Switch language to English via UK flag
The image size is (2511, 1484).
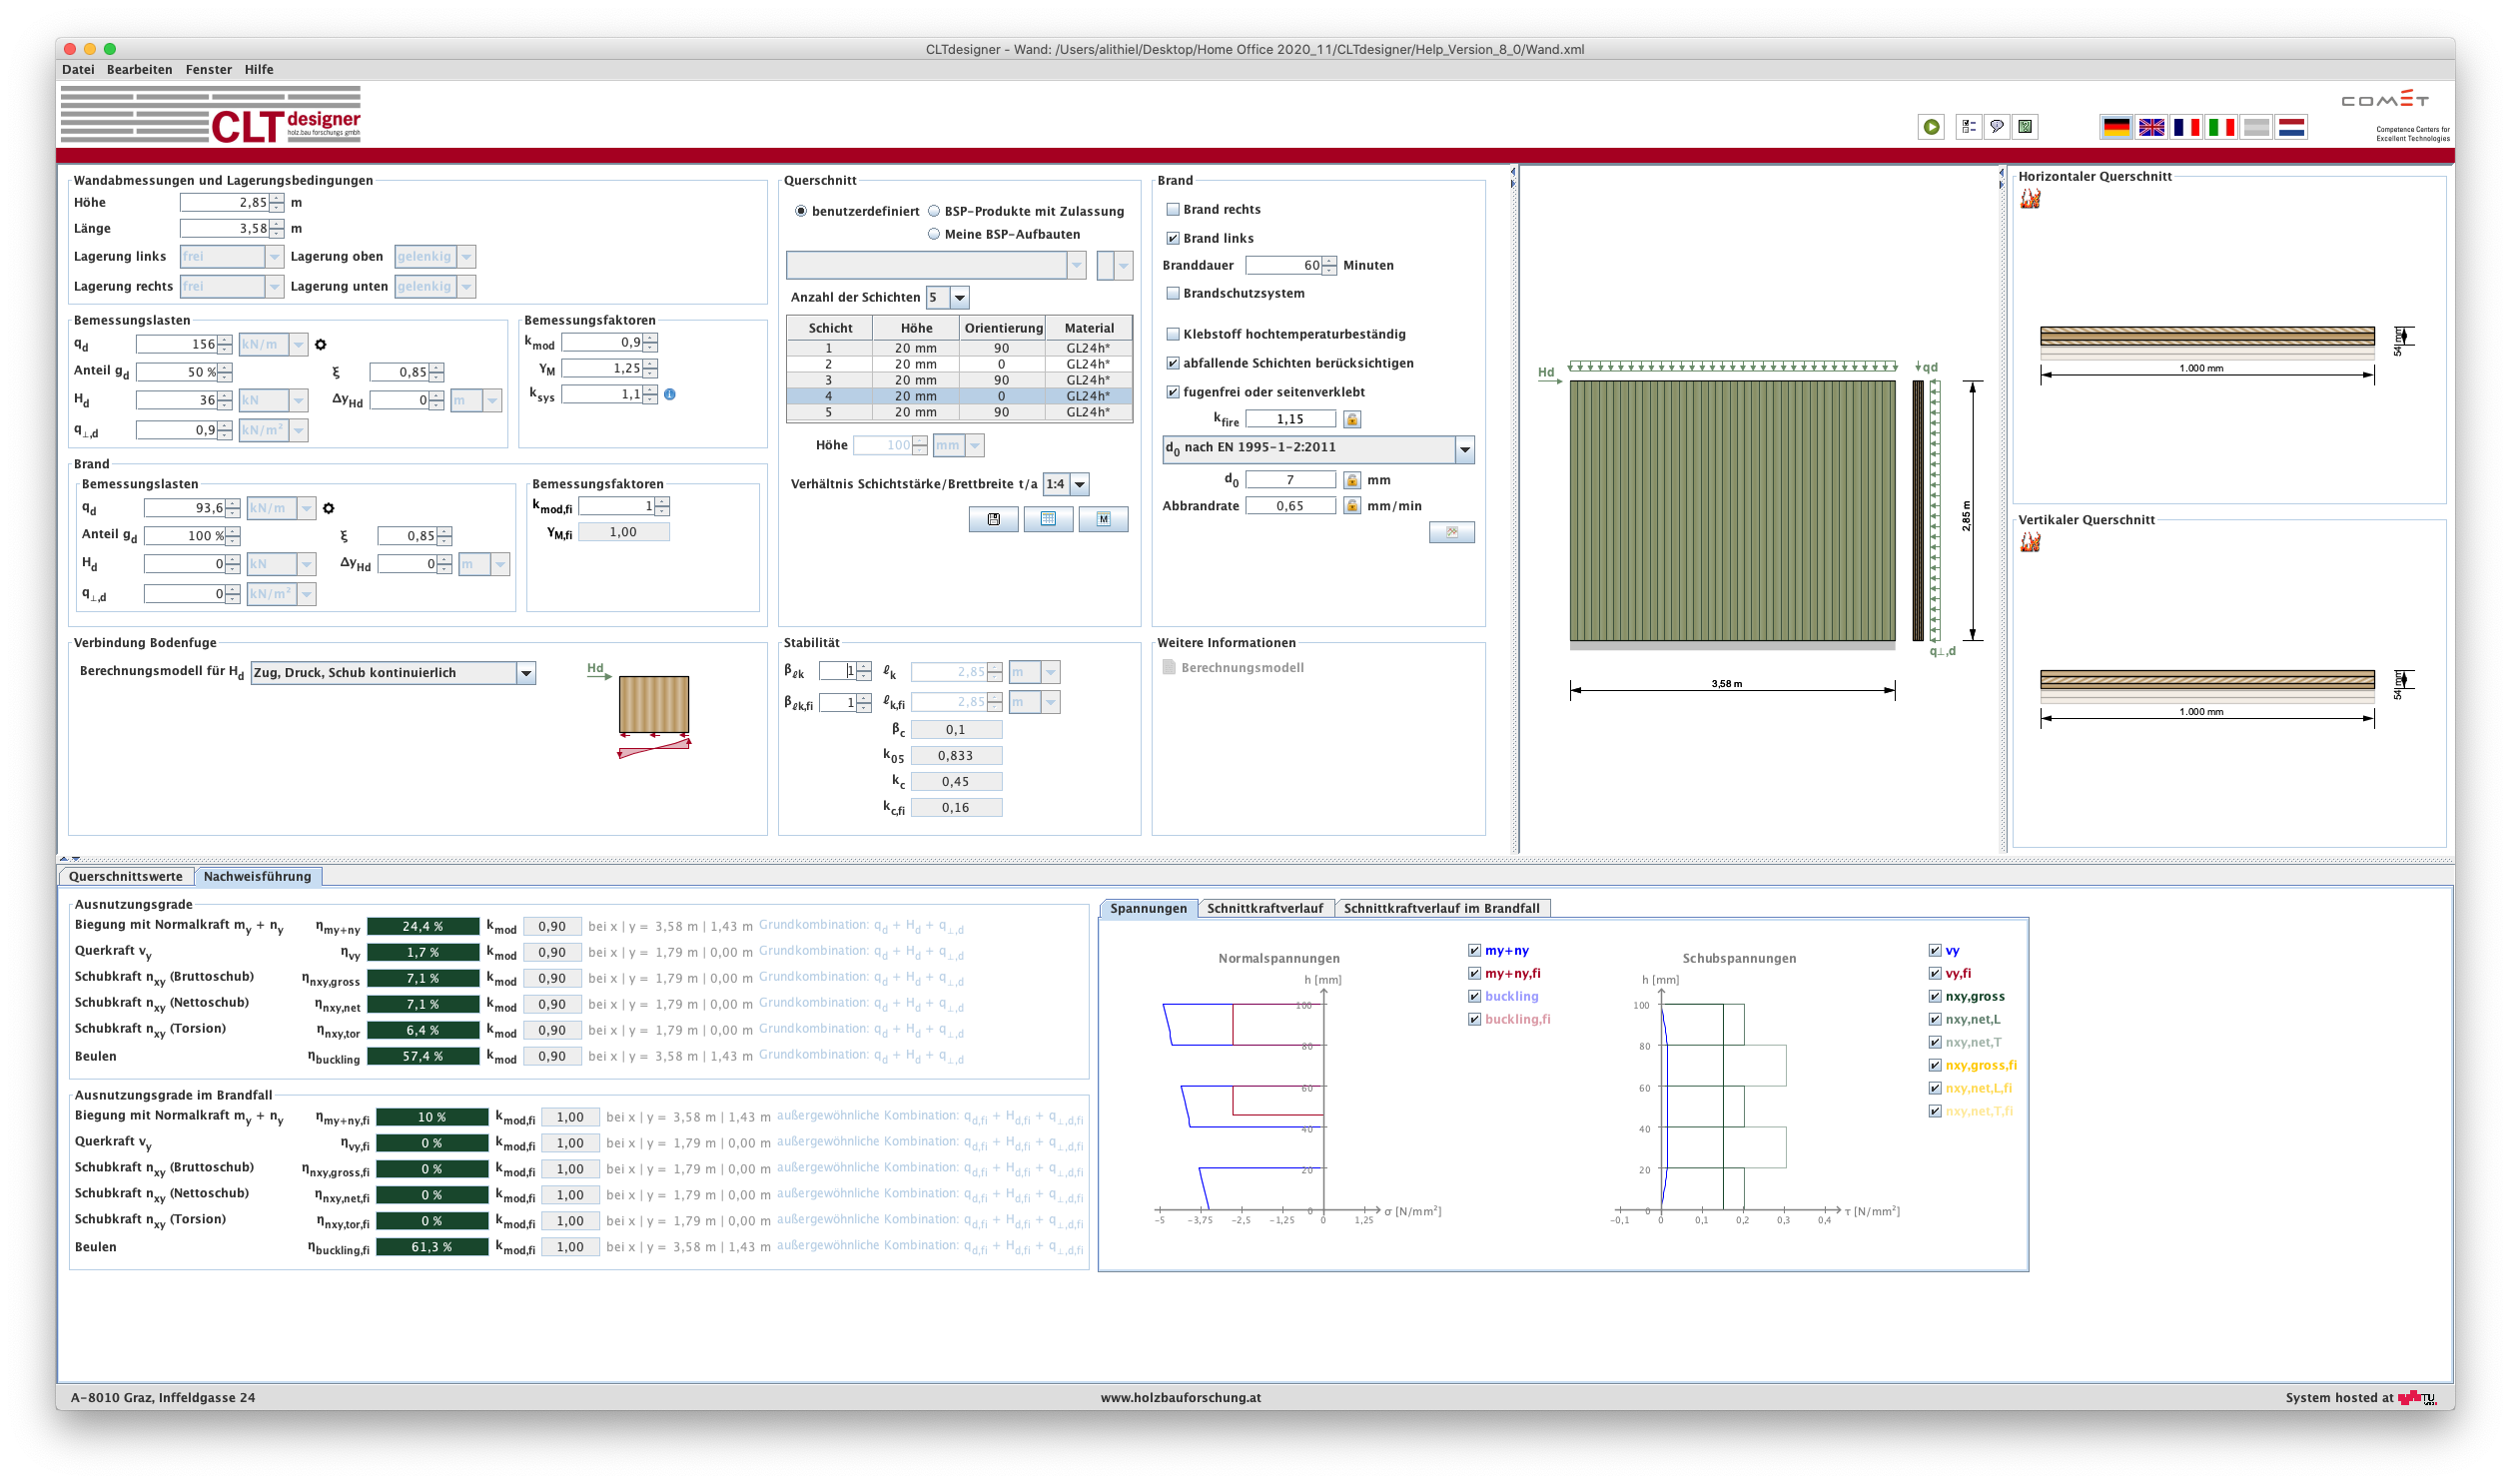point(2151,127)
